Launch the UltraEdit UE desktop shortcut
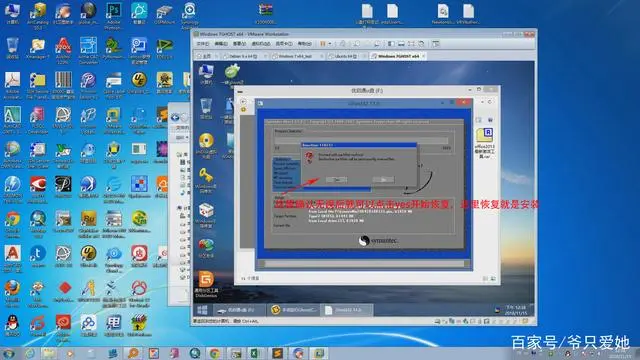Viewport: 640px width, 360px height. point(139,80)
